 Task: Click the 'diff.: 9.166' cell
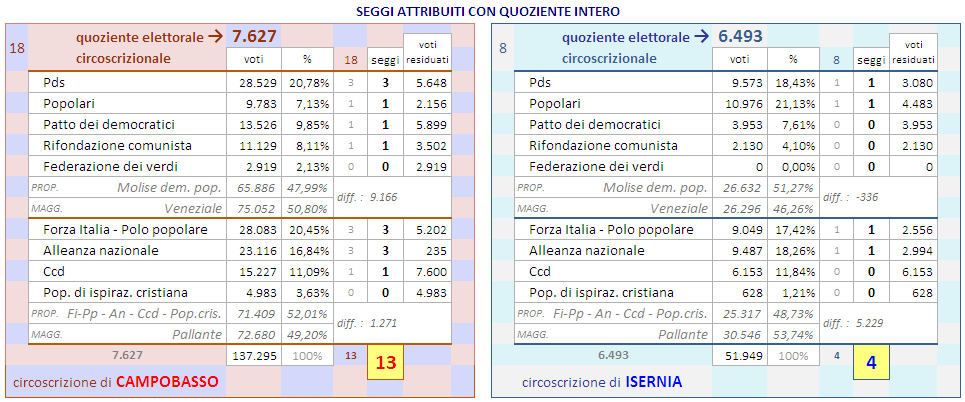click(366, 197)
